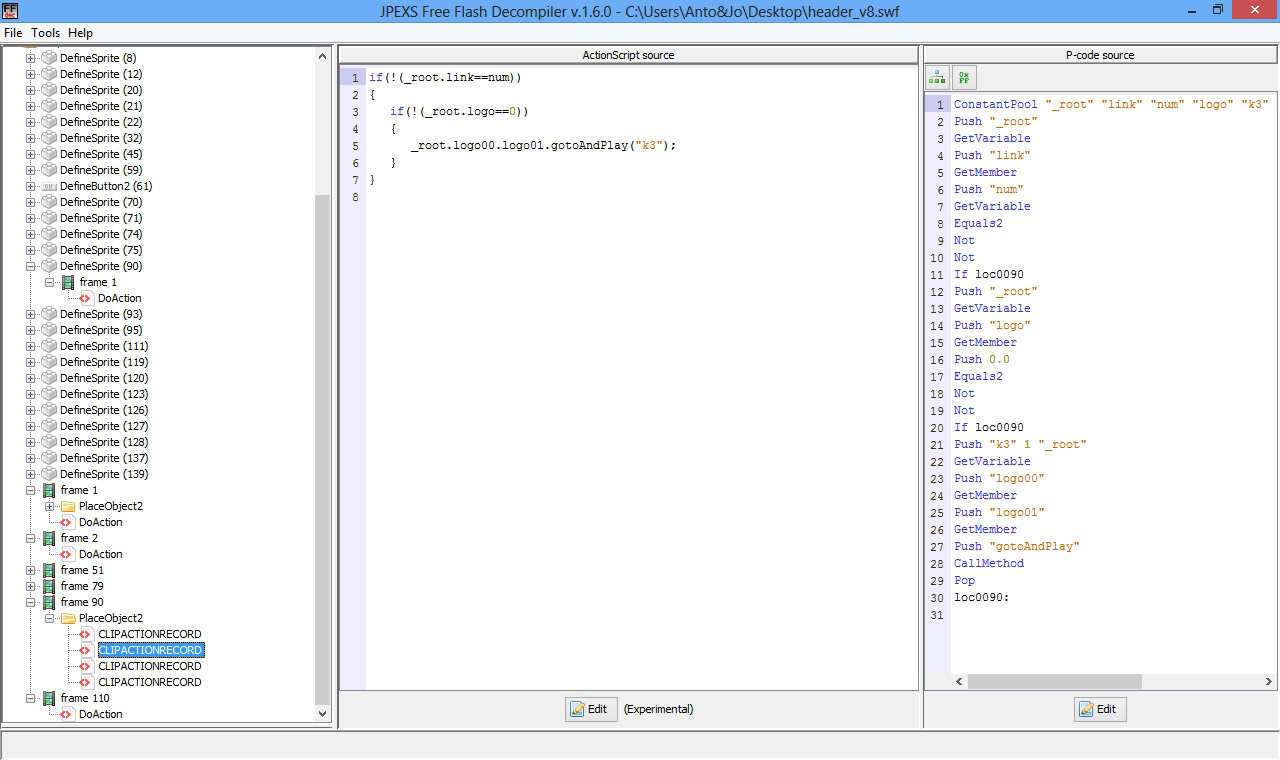Screen dimensions: 1280x760
Task: Click the frame 110 filmstrip icon
Action: click(x=49, y=698)
